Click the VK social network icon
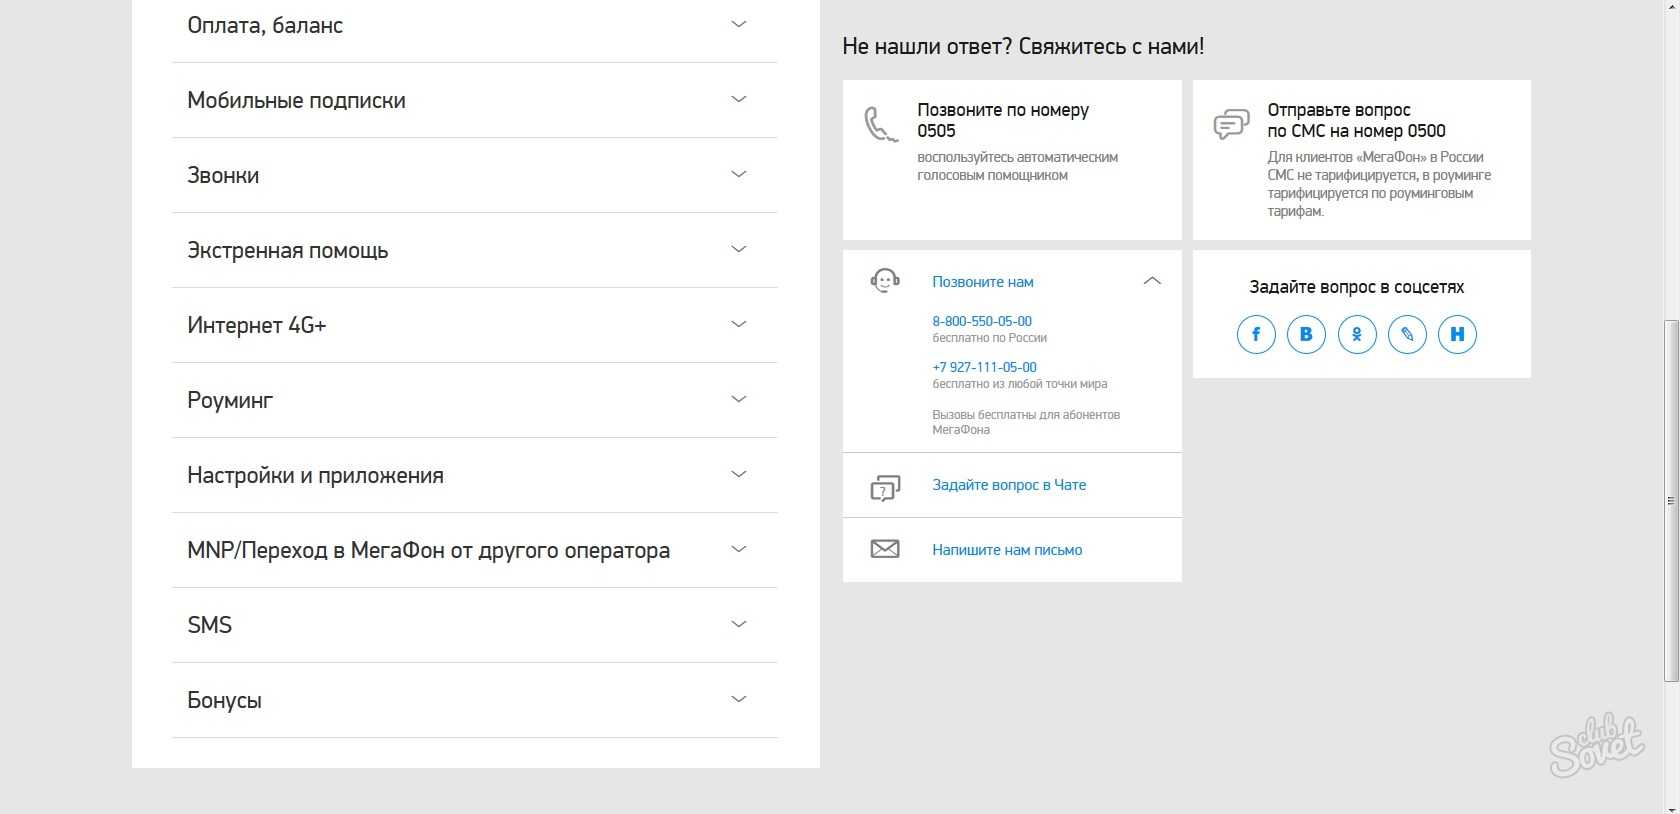This screenshot has height=814, width=1680. (1306, 334)
